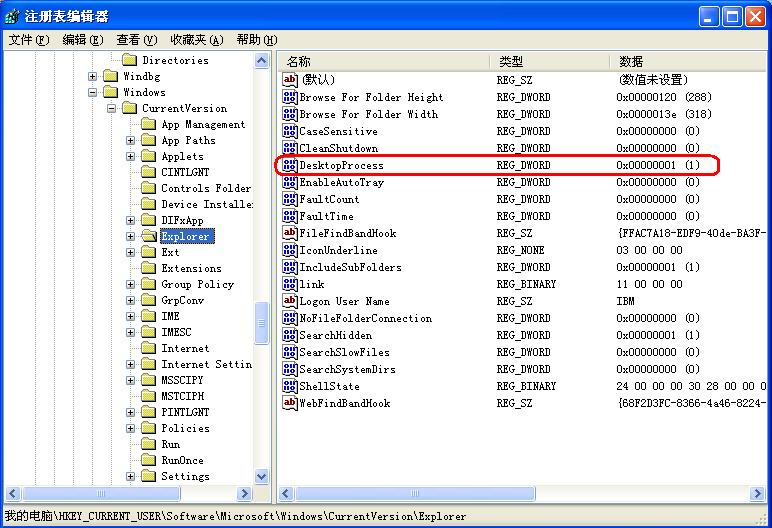Click the RunOnce key folder icon

tap(149, 460)
